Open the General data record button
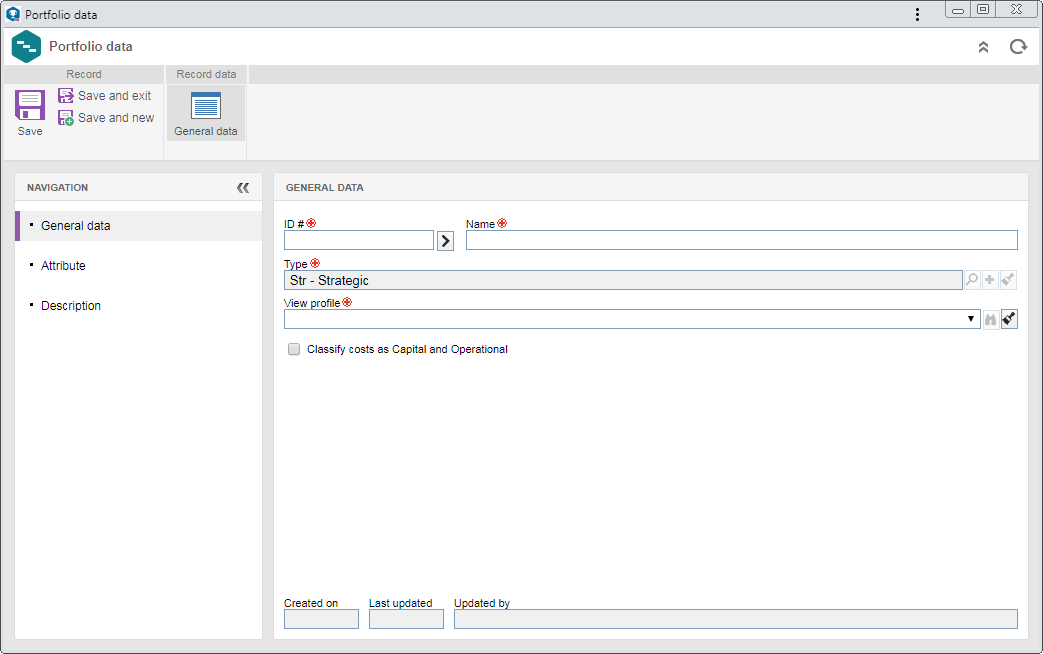 coord(206,113)
